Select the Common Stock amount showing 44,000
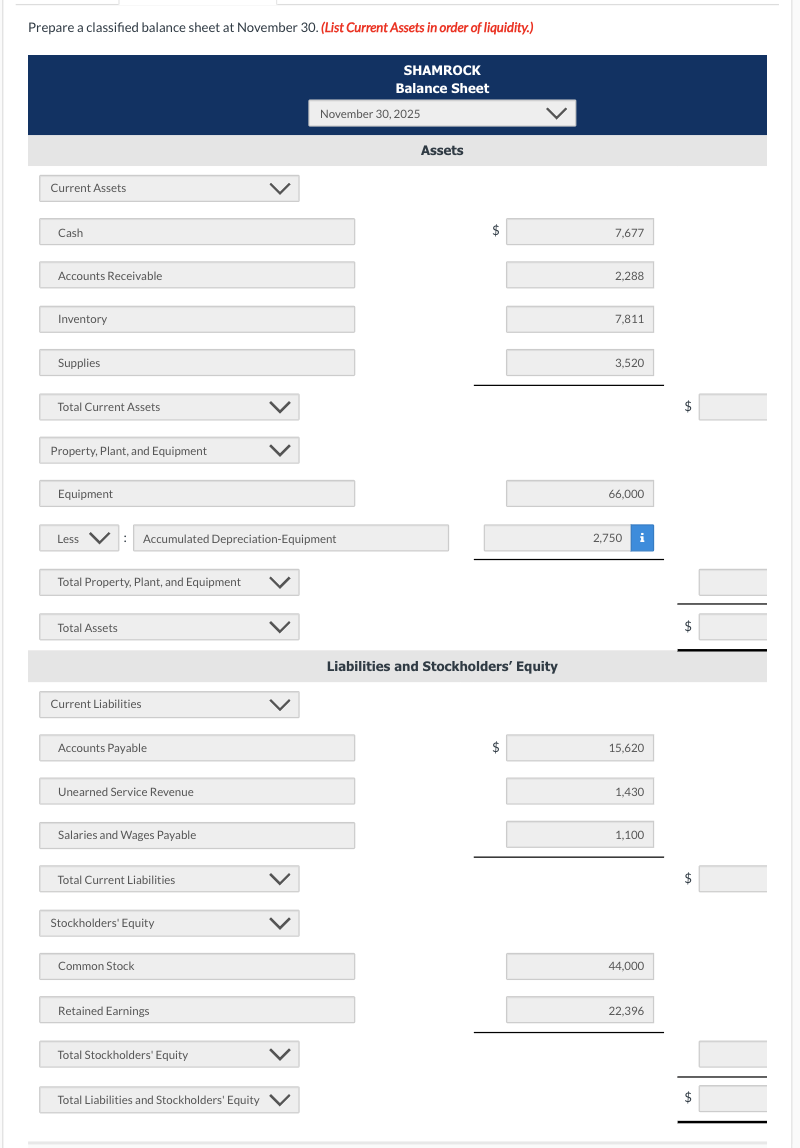Viewport: 800px width, 1148px height. [580, 966]
